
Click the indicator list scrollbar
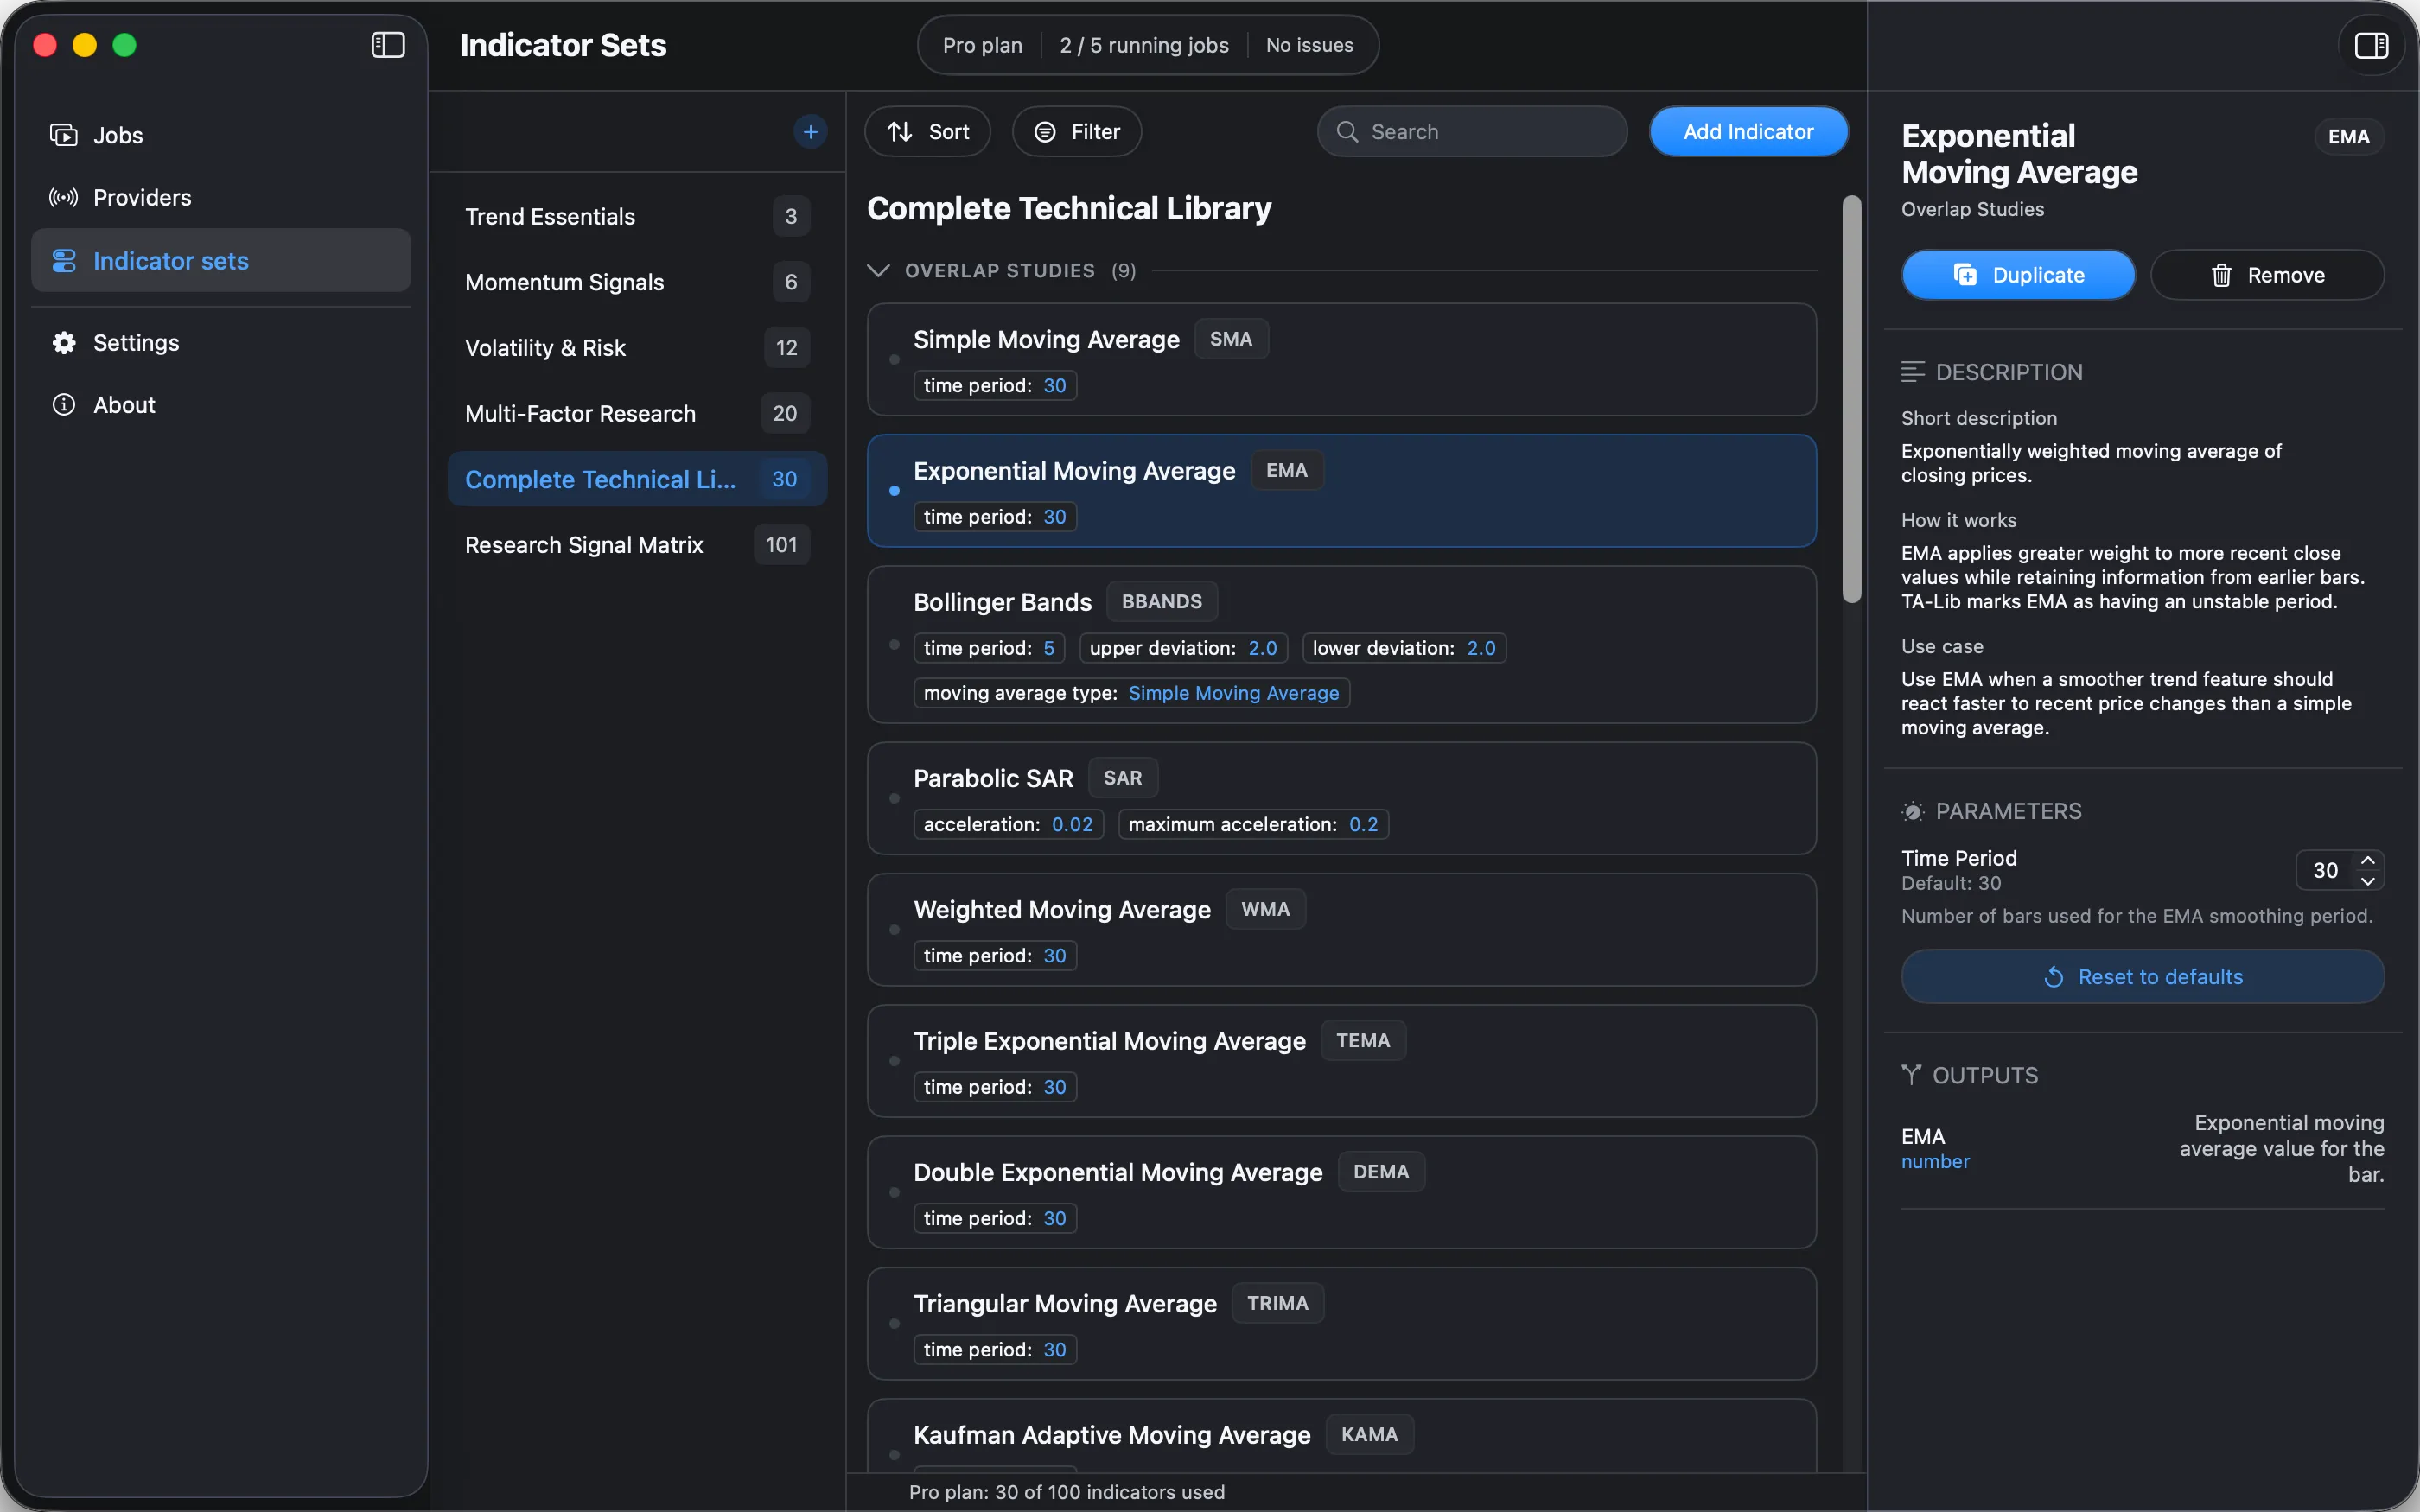1852,399
